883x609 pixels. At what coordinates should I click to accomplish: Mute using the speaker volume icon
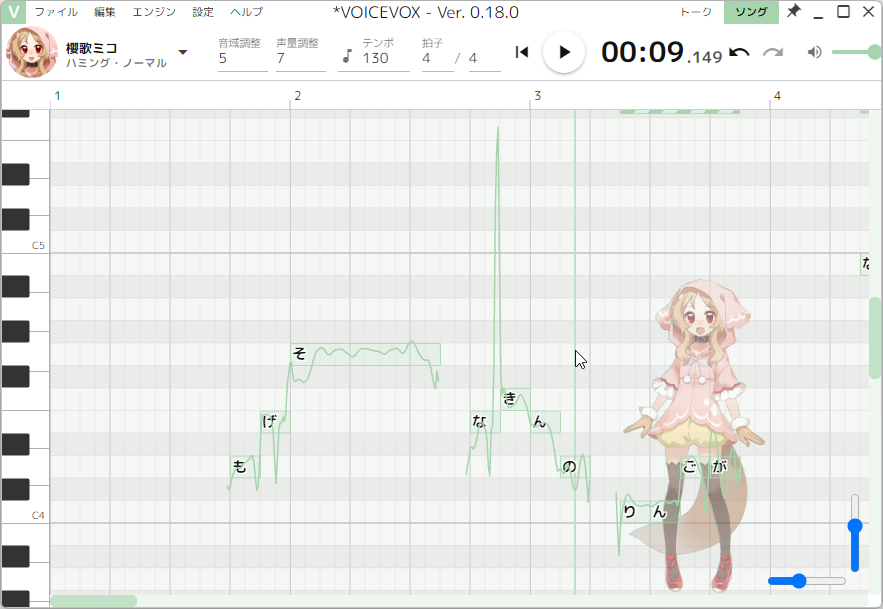[x=814, y=52]
